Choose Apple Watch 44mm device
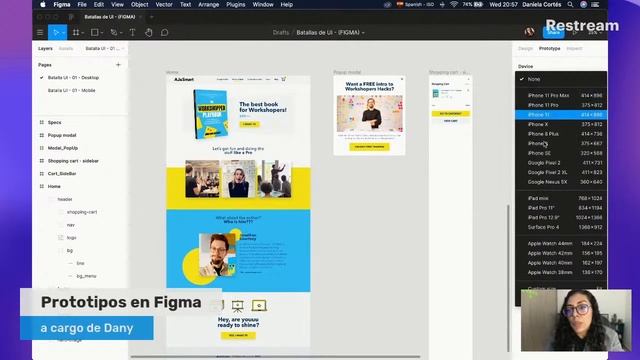Screen dimensions: 640x360 (x=561, y=243)
